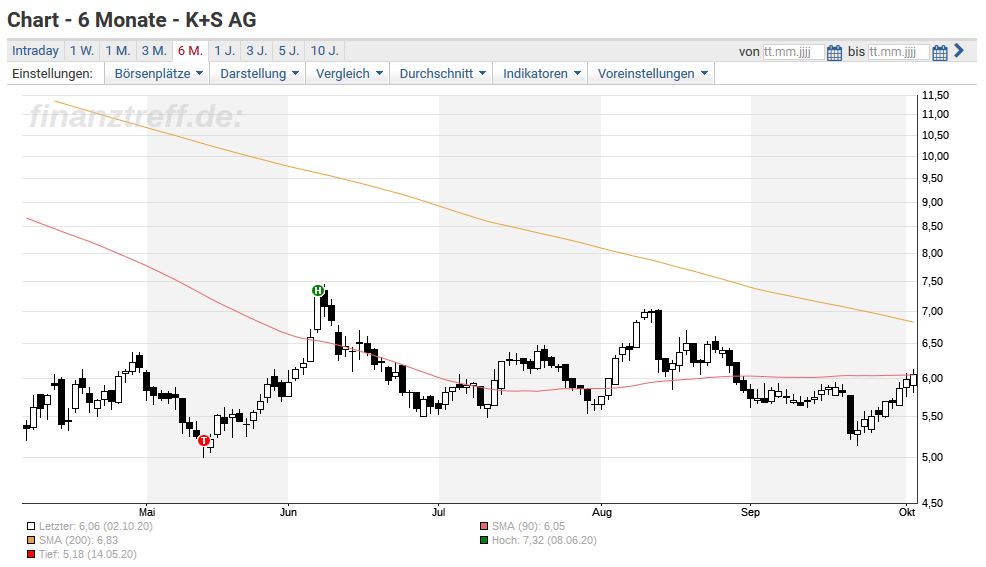Click the 'Jul' x-axis label
Viewport: 986px width, 567px height.
coord(438,512)
